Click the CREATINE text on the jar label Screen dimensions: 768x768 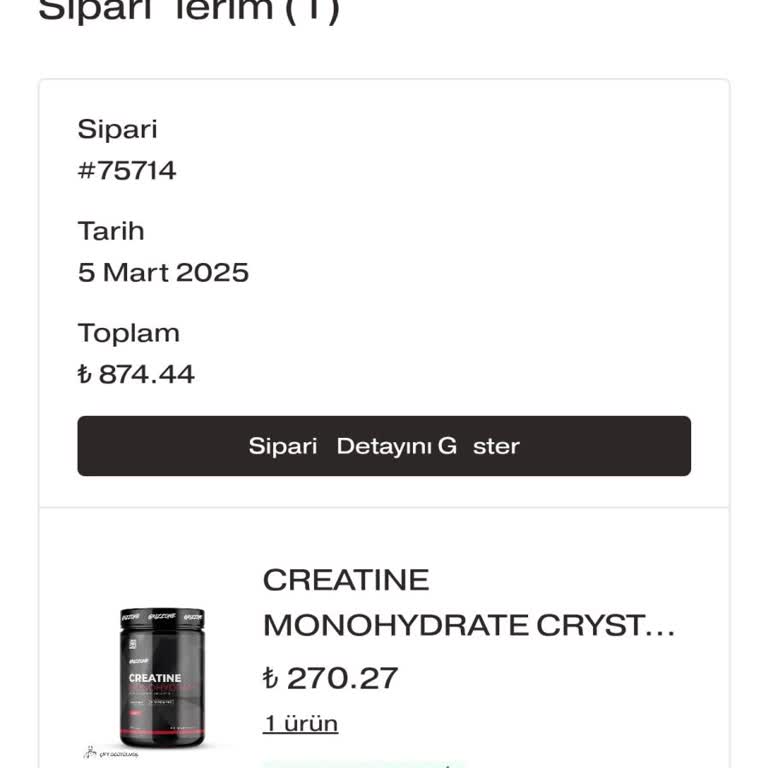coord(155,678)
